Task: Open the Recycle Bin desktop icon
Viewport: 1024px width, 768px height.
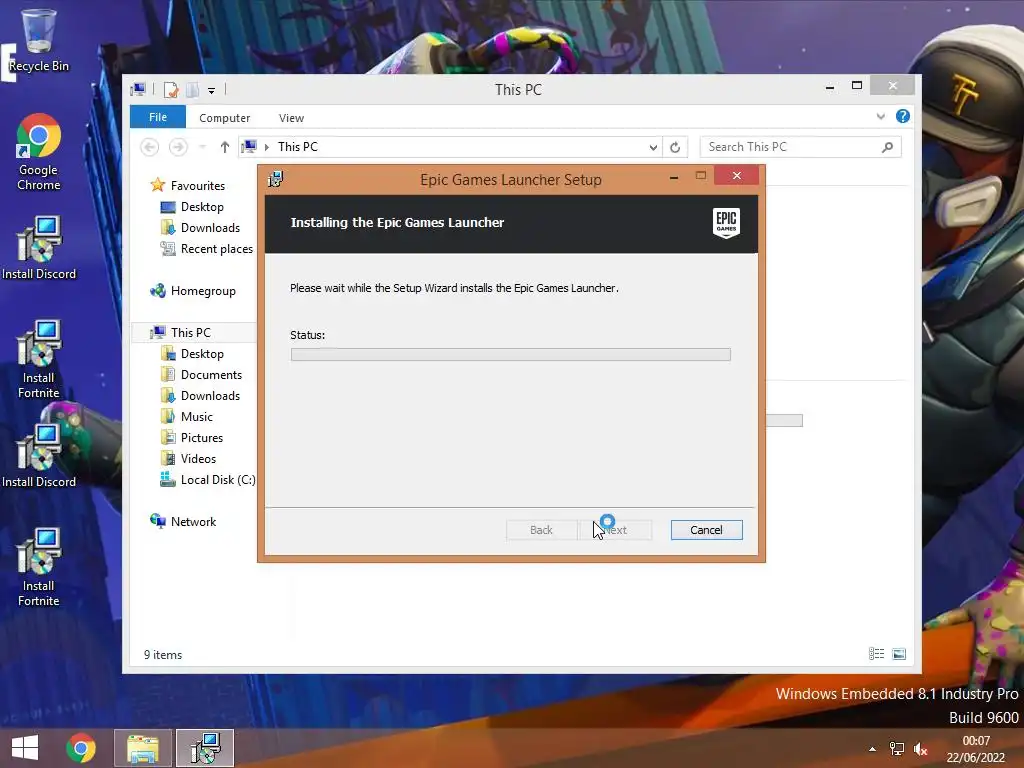Action: tap(38, 39)
